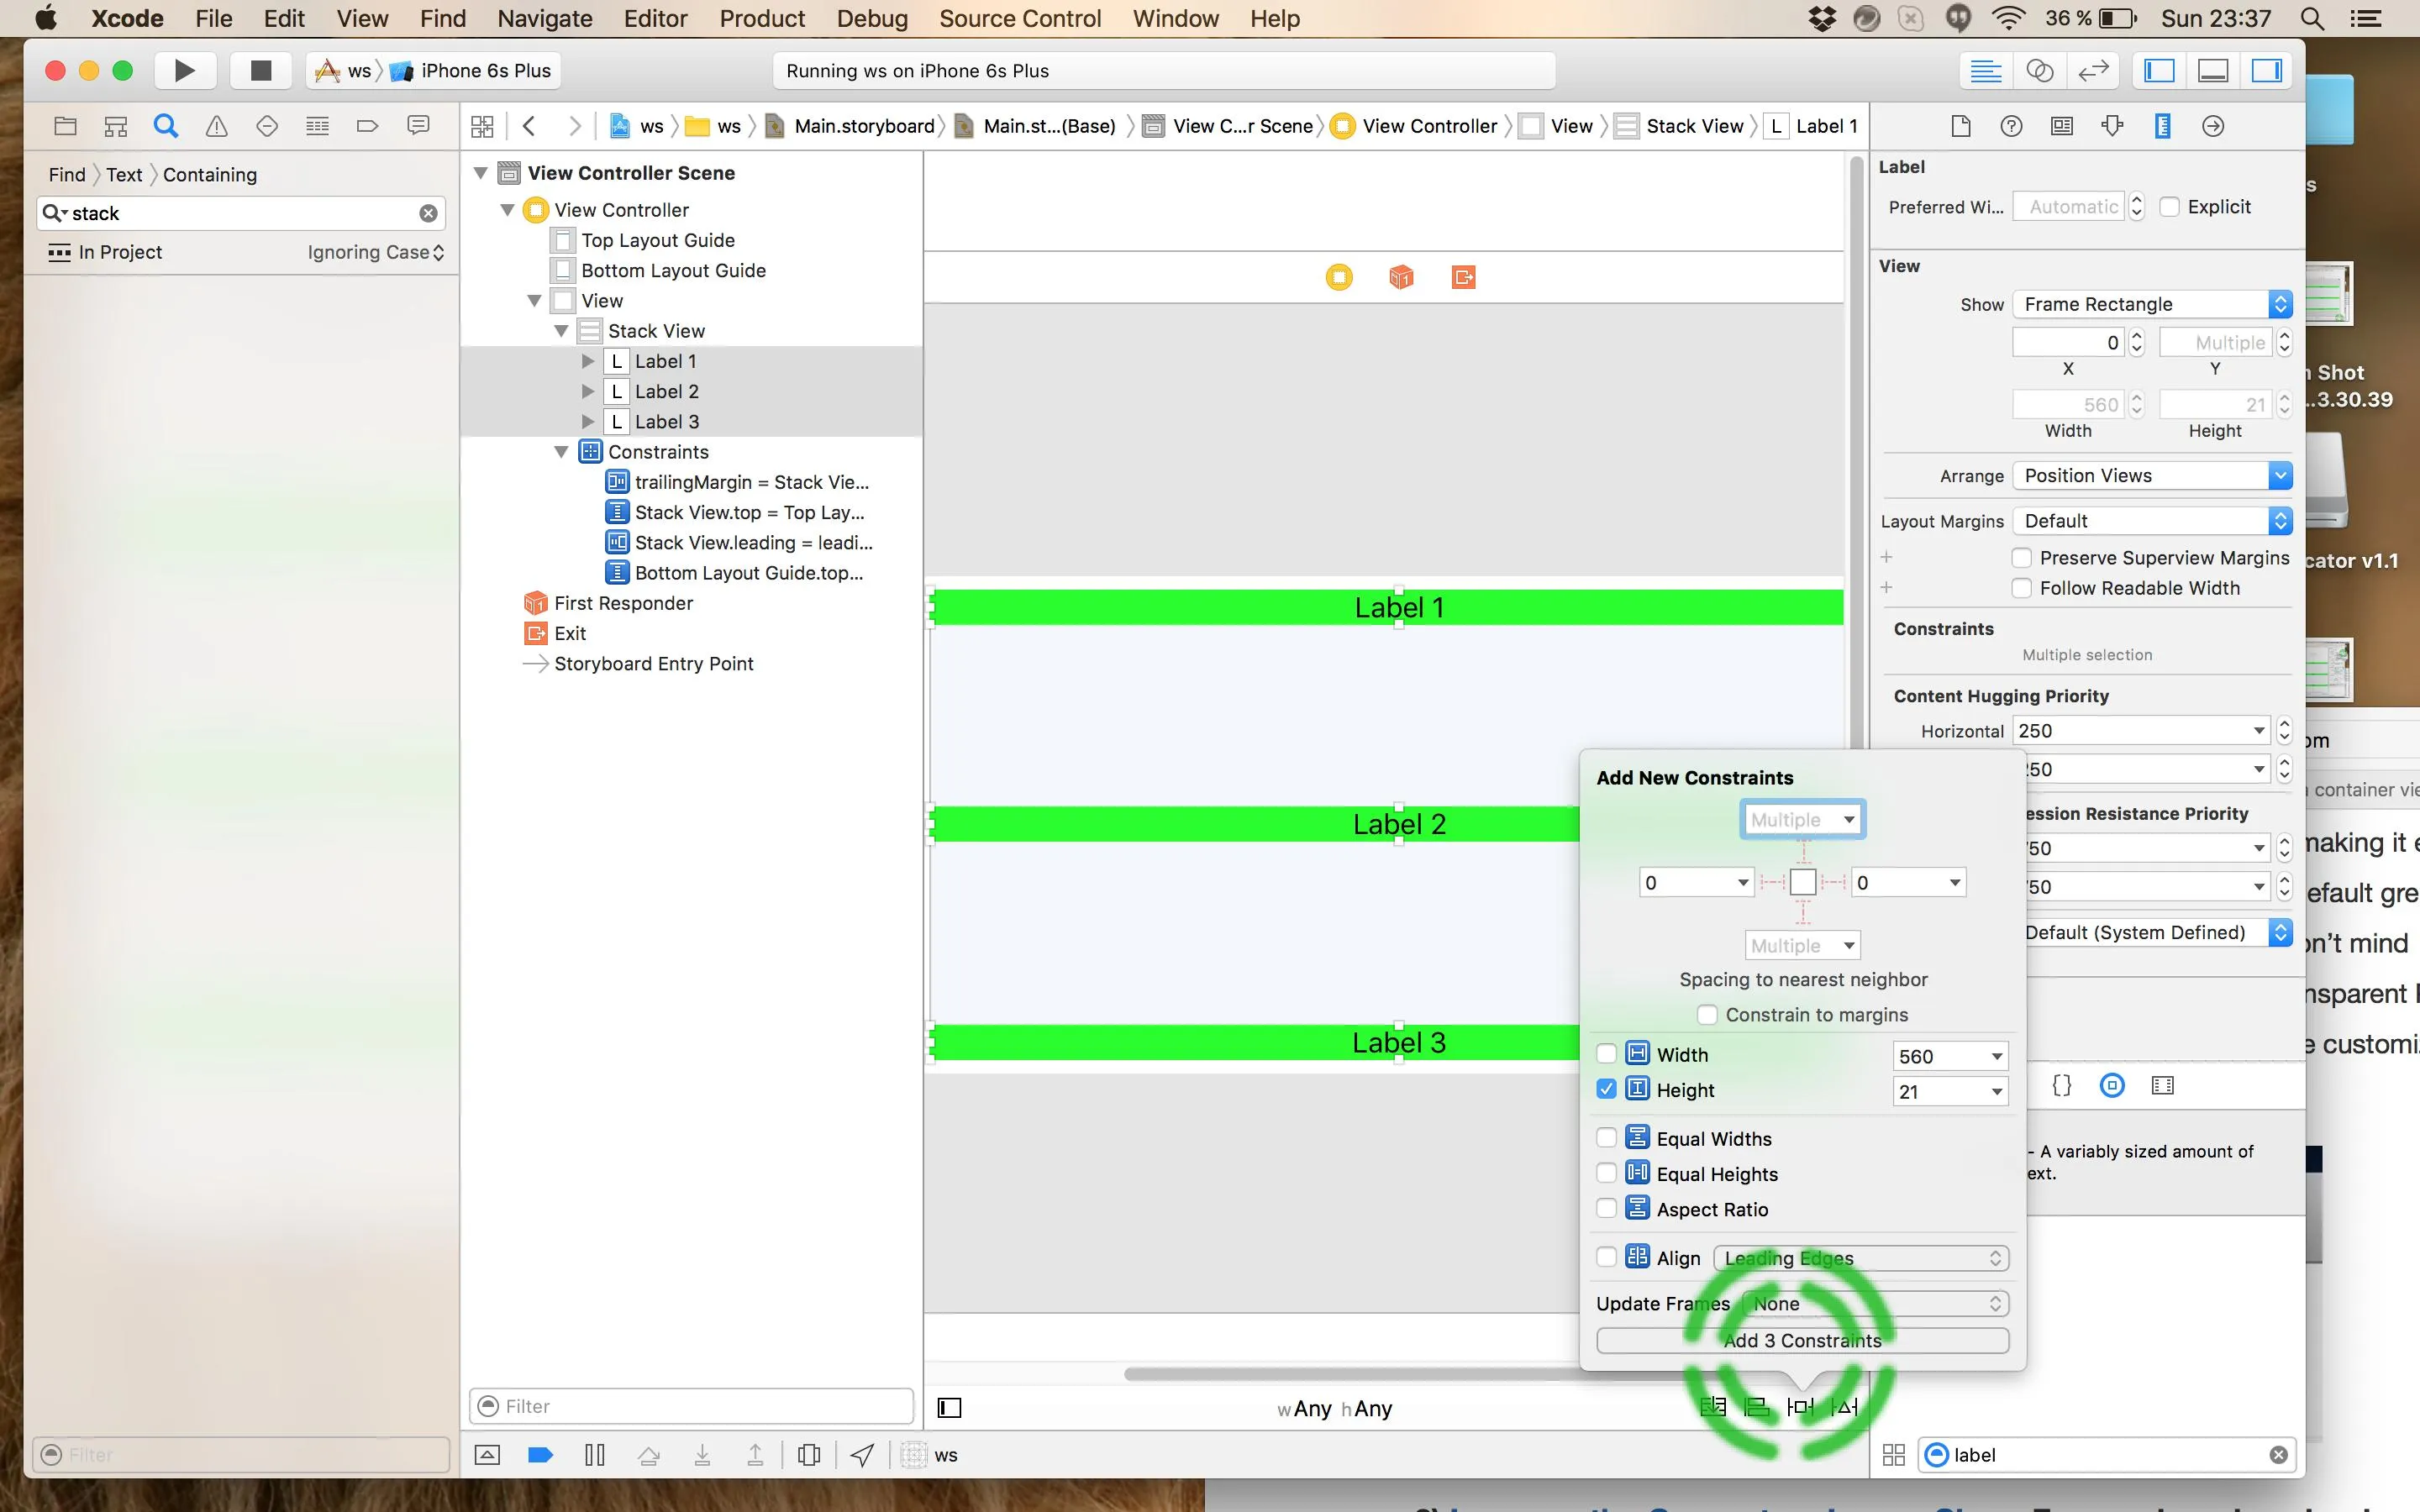The height and width of the screenshot is (1512, 2420).
Task: Stop the running app
Action: tap(260, 70)
